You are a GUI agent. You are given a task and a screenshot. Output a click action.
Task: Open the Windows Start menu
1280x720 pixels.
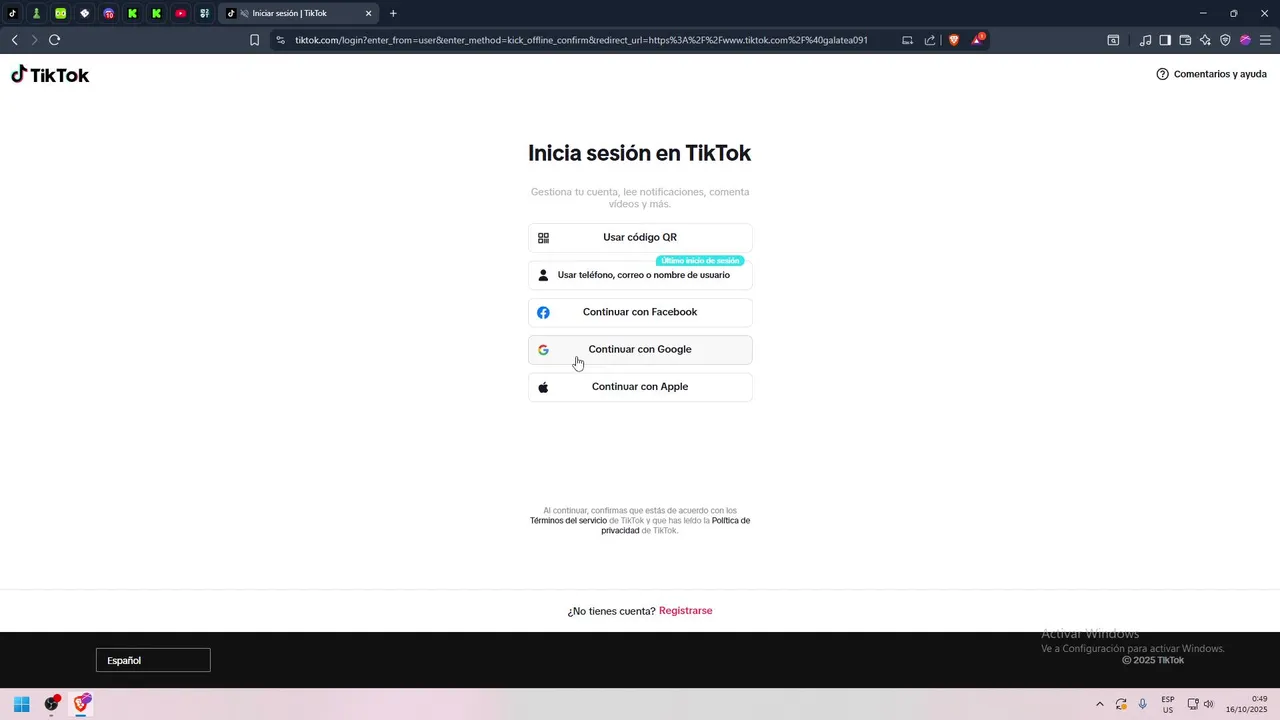(21, 704)
